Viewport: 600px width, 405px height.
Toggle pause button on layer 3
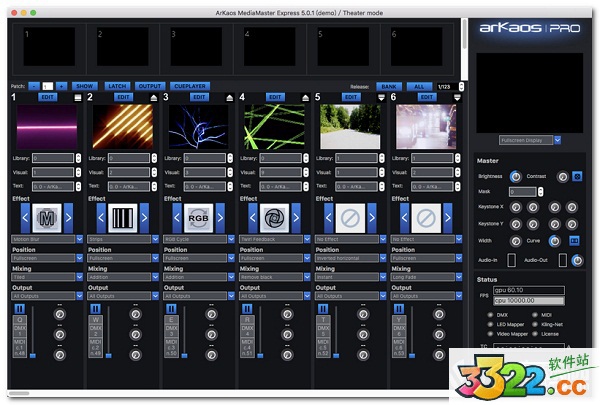[x=171, y=309]
